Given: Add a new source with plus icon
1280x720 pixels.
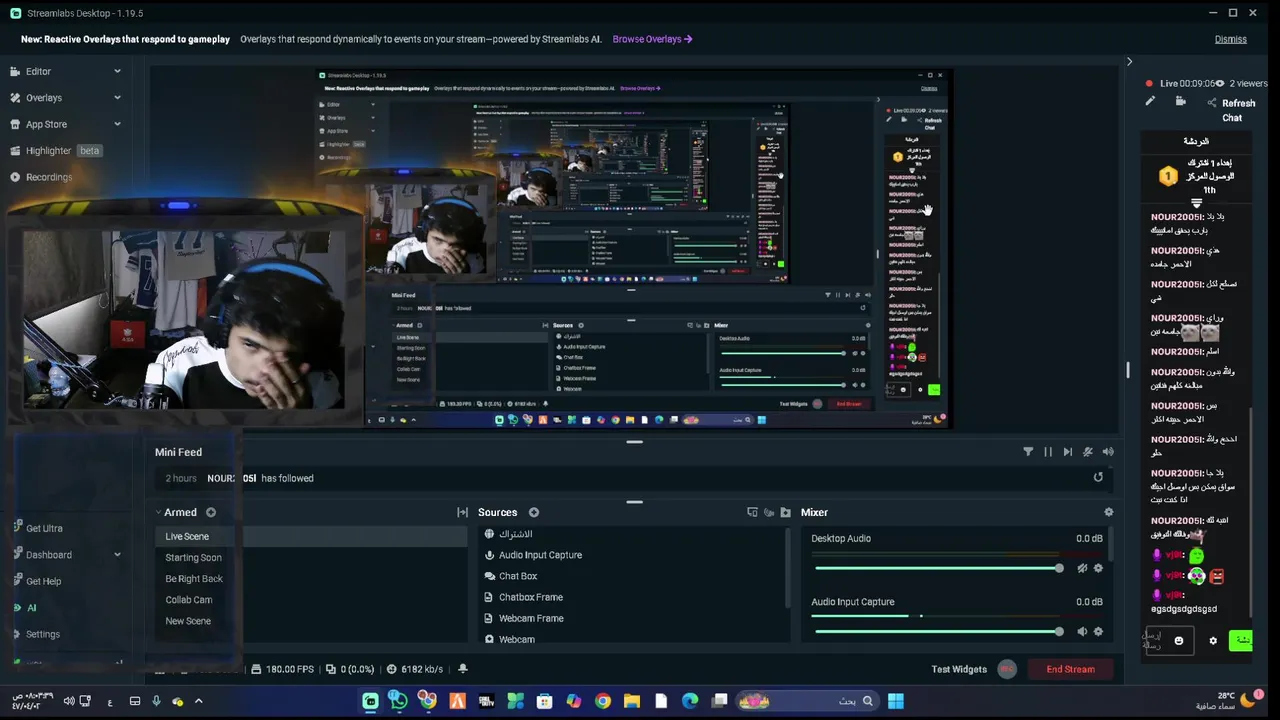Looking at the screenshot, I should [x=534, y=513].
